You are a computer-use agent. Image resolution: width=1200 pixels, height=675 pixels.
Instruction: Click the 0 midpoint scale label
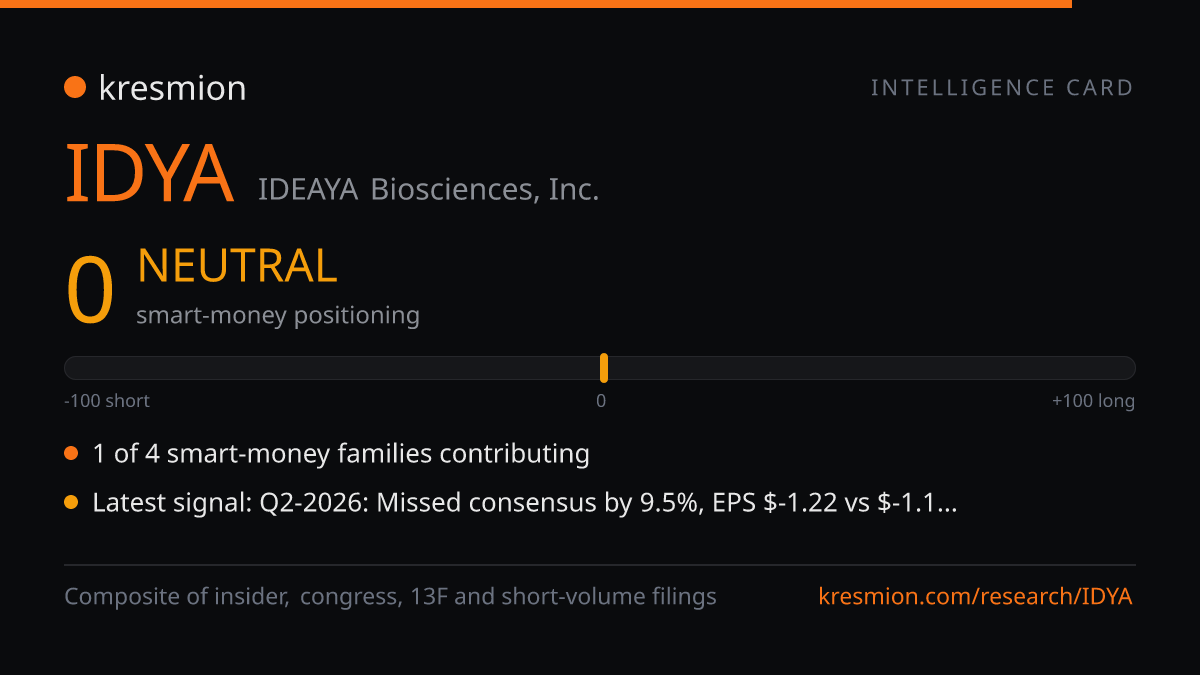point(601,401)
